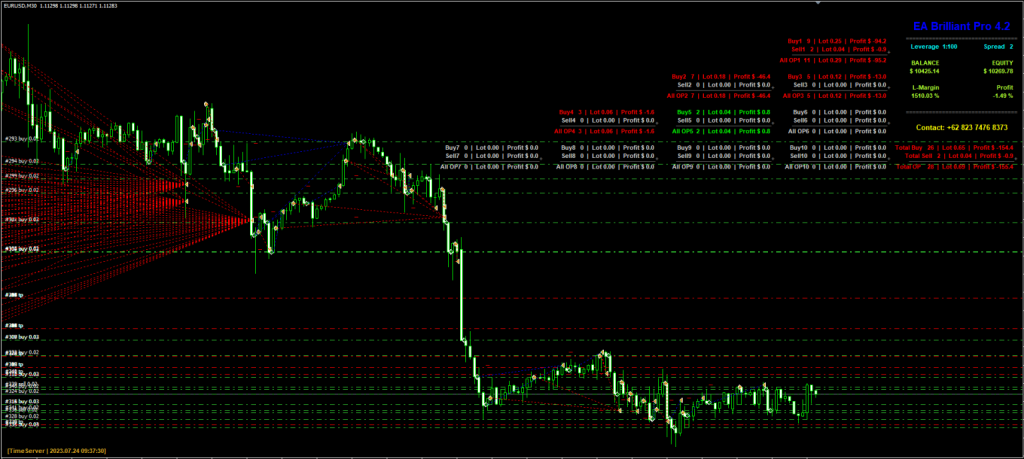Click the Buy10 lot and profit row

(838, 148)
